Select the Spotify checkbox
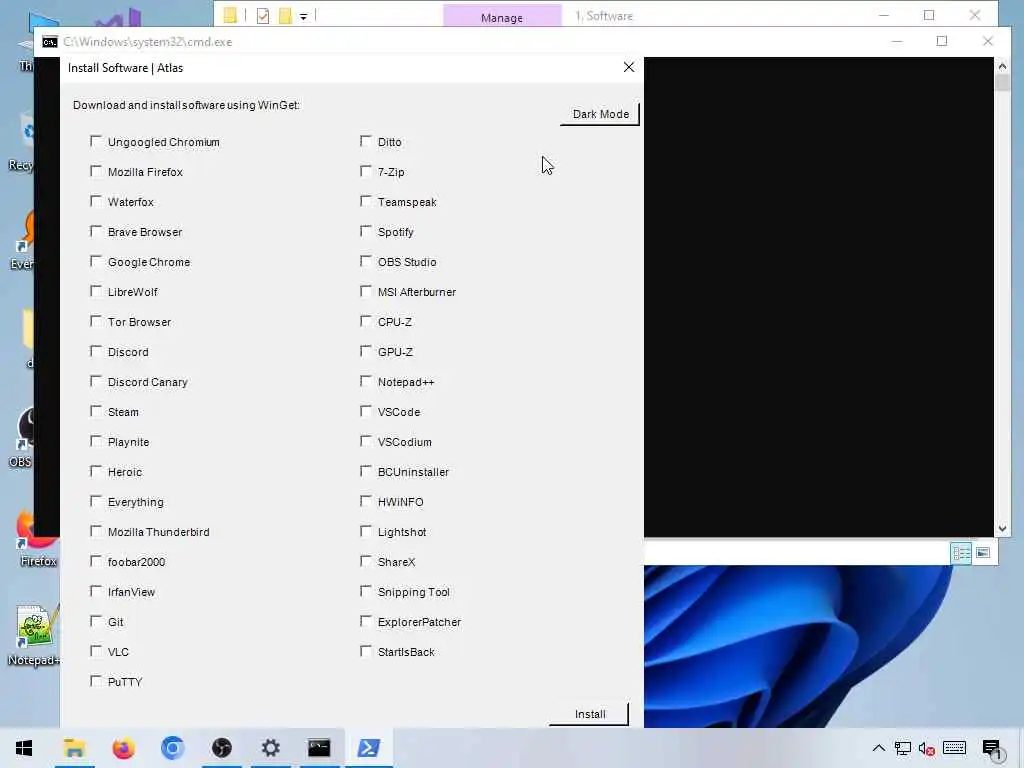This screenshot has height=768, width=1024. (x=366, y=231)
